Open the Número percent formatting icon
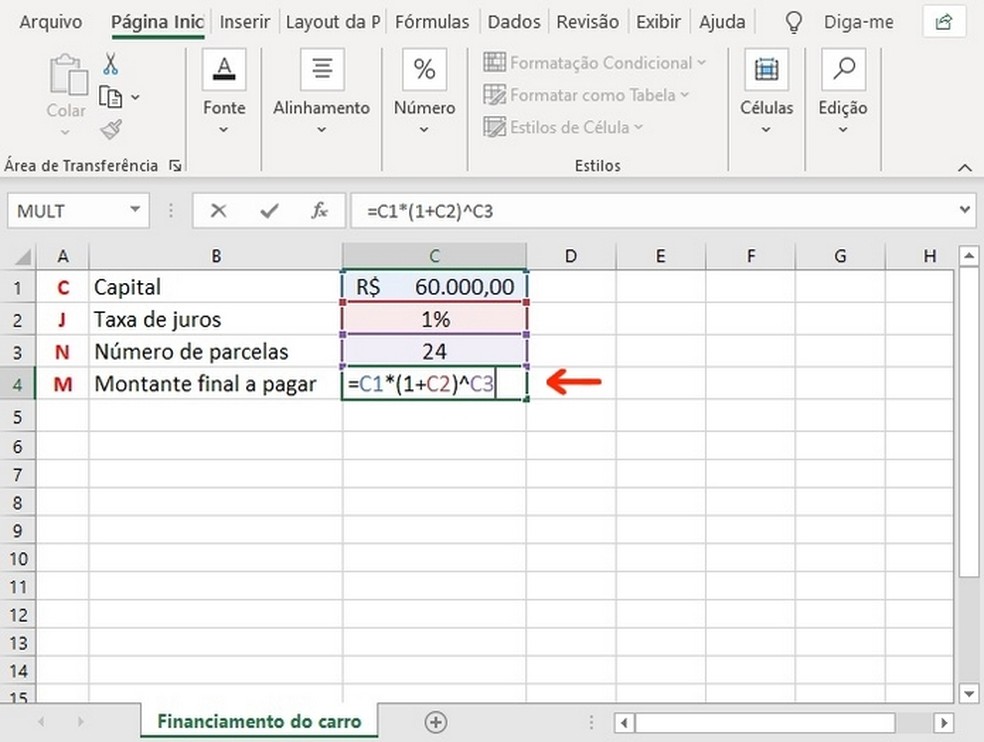Viewport: 984px width, 742px height. (x=424, y=69)
